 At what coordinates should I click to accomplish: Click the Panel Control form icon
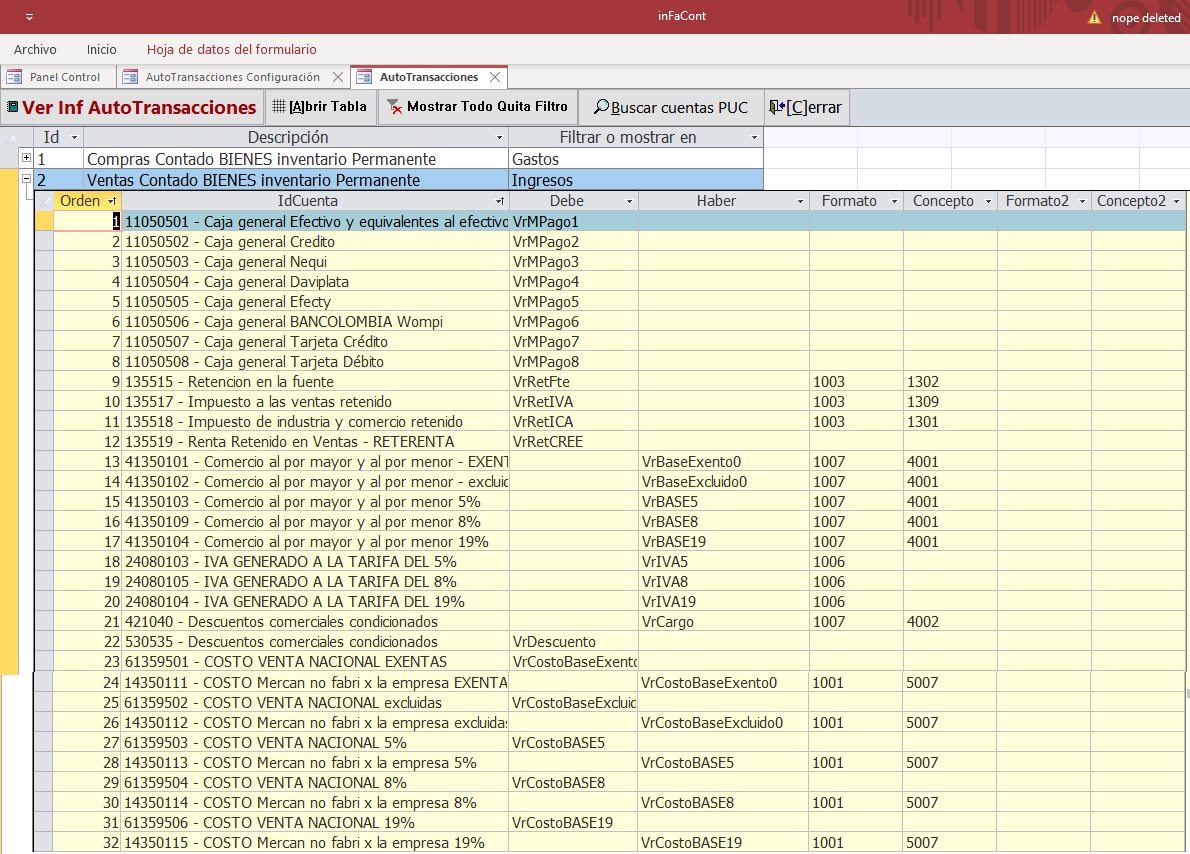point(15,77)
